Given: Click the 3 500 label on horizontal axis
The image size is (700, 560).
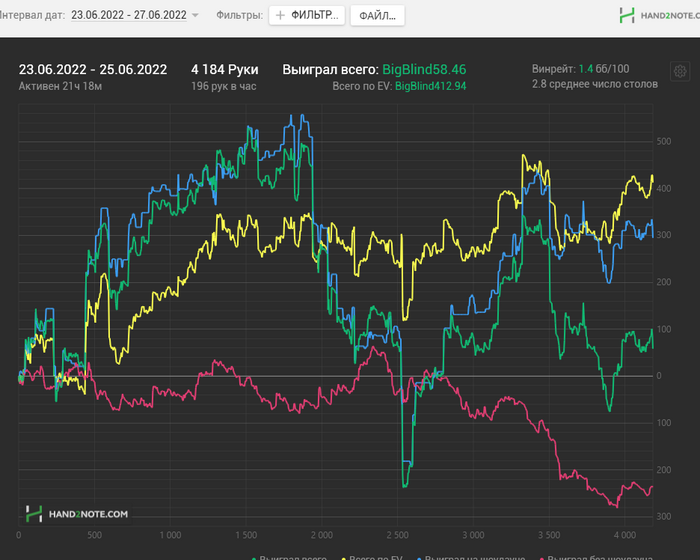Looking at the screenshot, I should point(549,535).
